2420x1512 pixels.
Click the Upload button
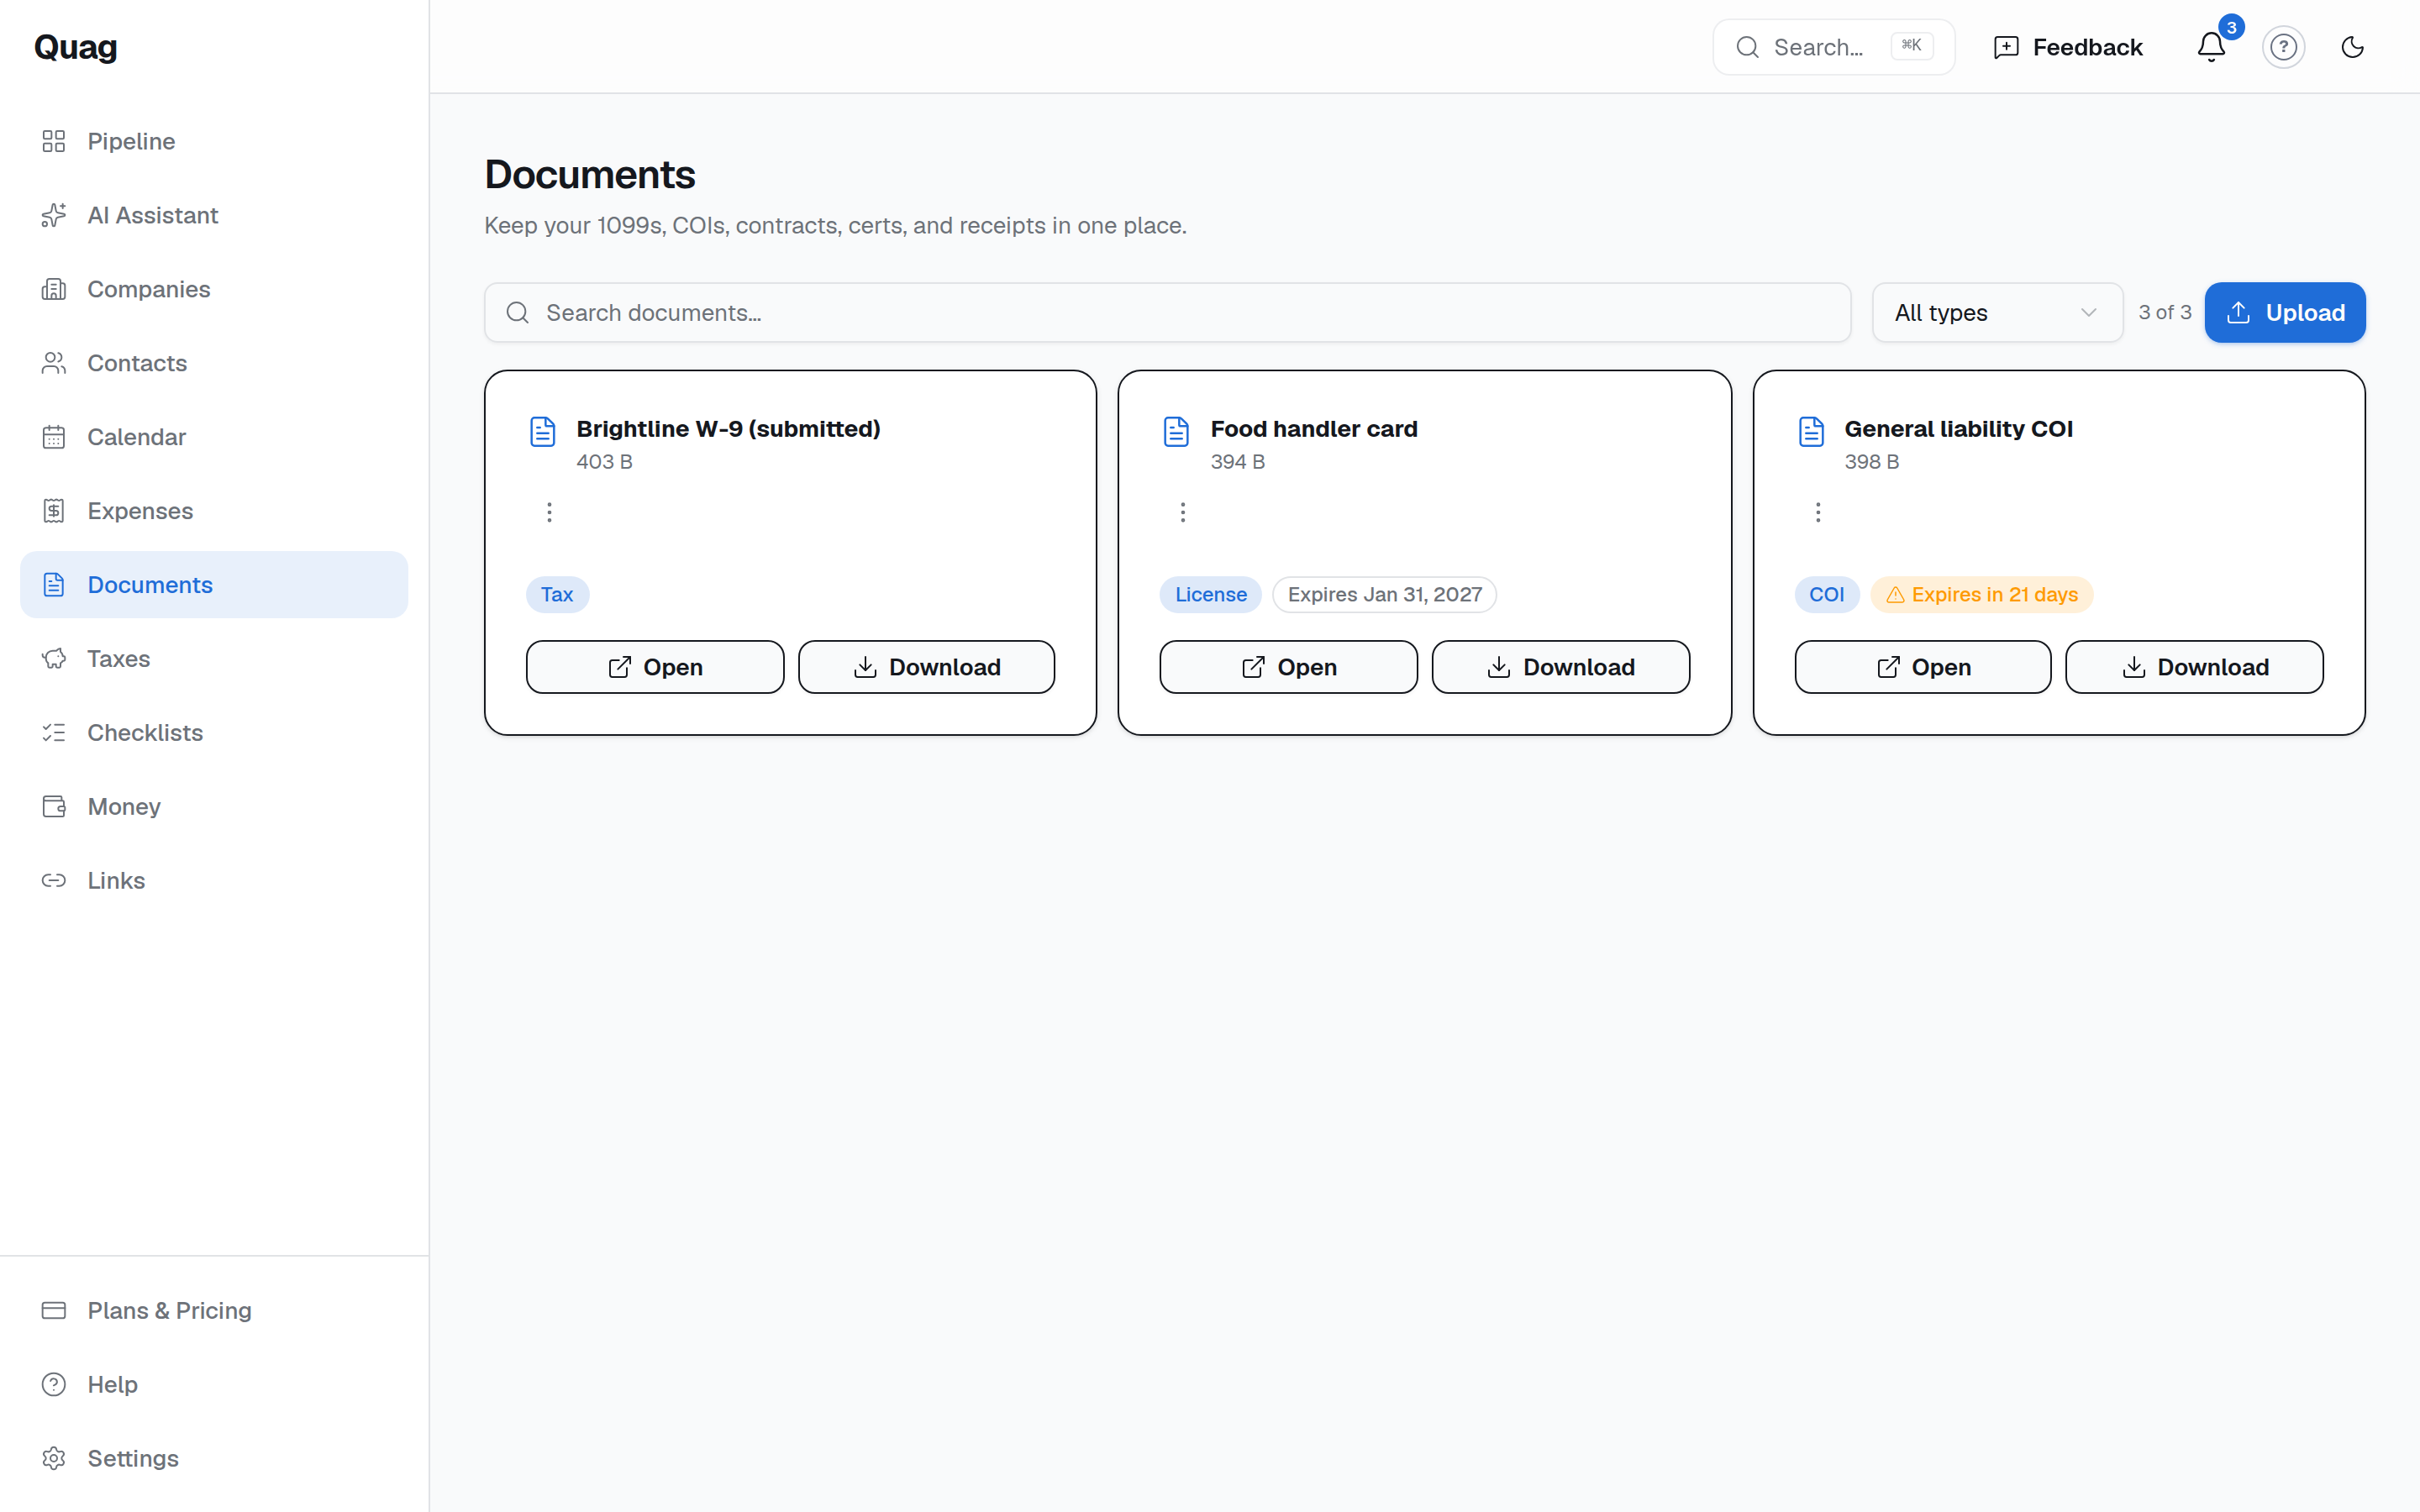2285,313
